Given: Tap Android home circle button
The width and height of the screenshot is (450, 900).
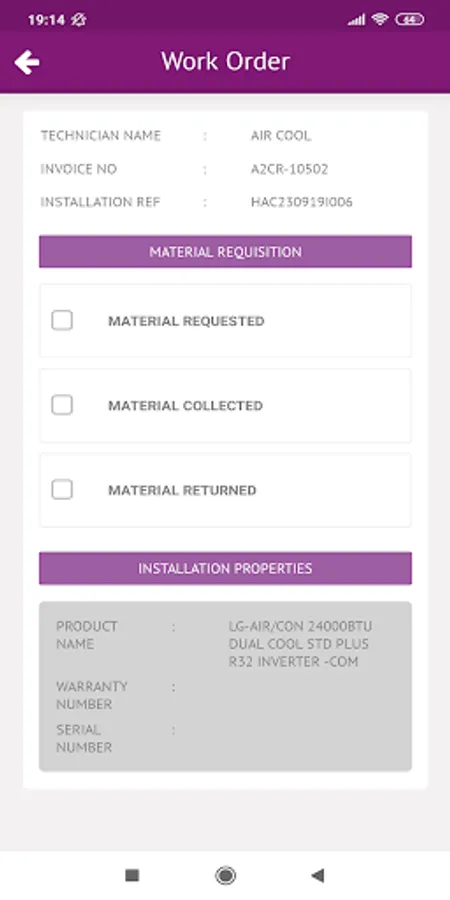Looking at the screenshot, I should coord(225,875).
